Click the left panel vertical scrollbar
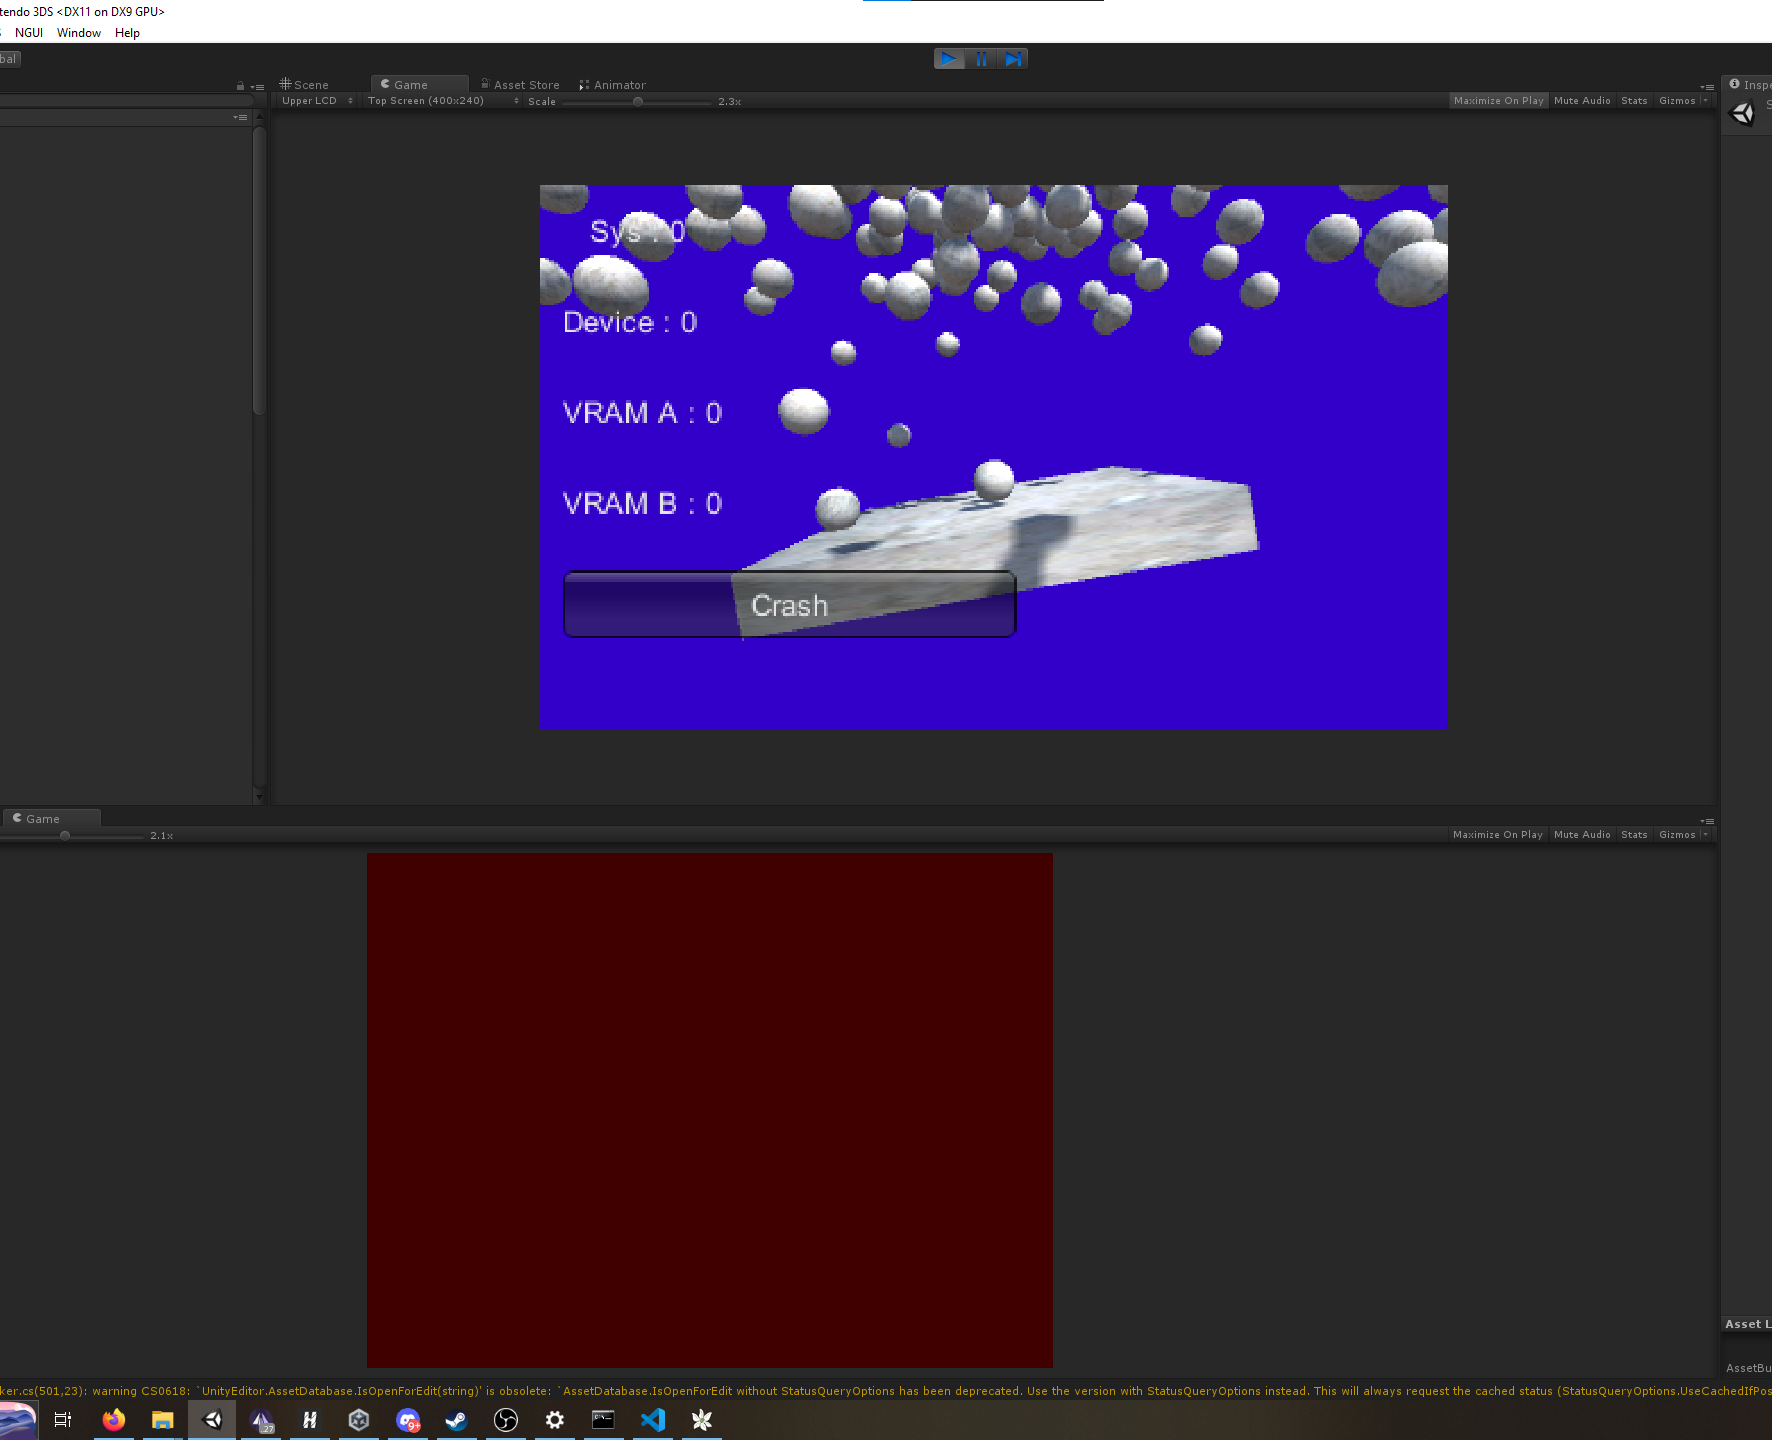The image size is (1772, 1440). click(x=259, y=270)
